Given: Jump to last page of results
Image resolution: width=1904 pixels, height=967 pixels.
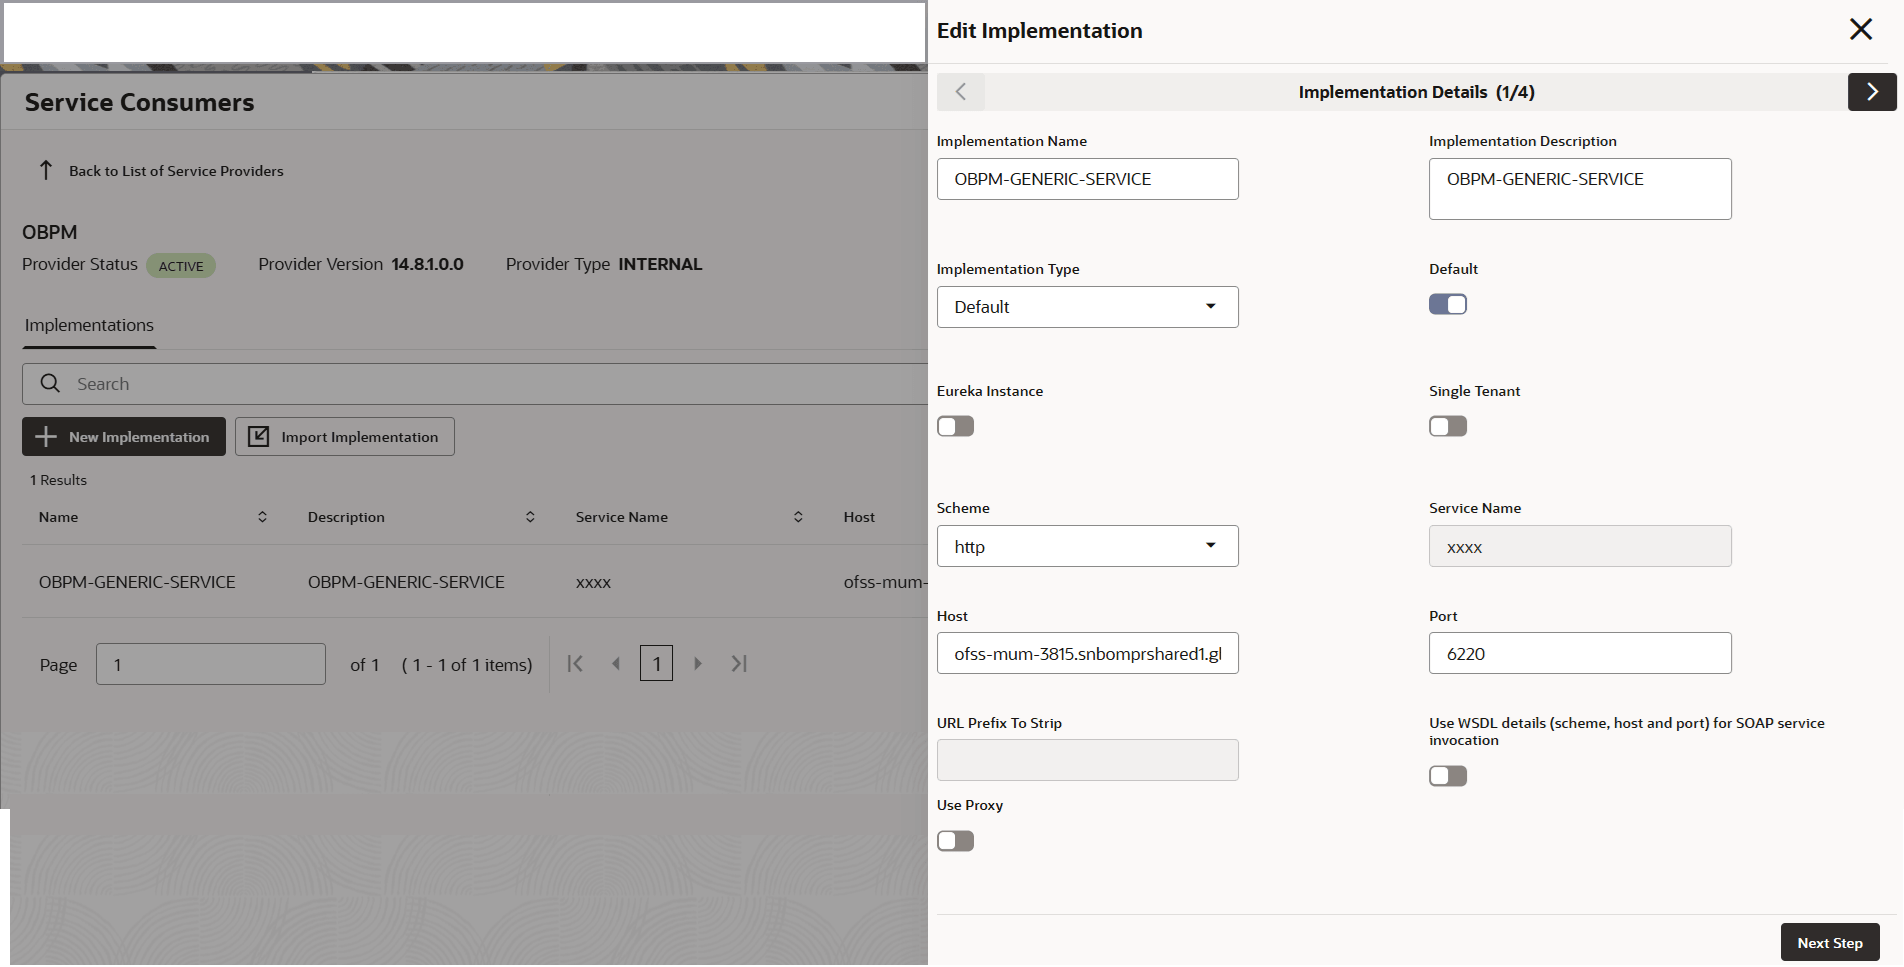Looking at the screenshot, I should click(x=739, y=663).
